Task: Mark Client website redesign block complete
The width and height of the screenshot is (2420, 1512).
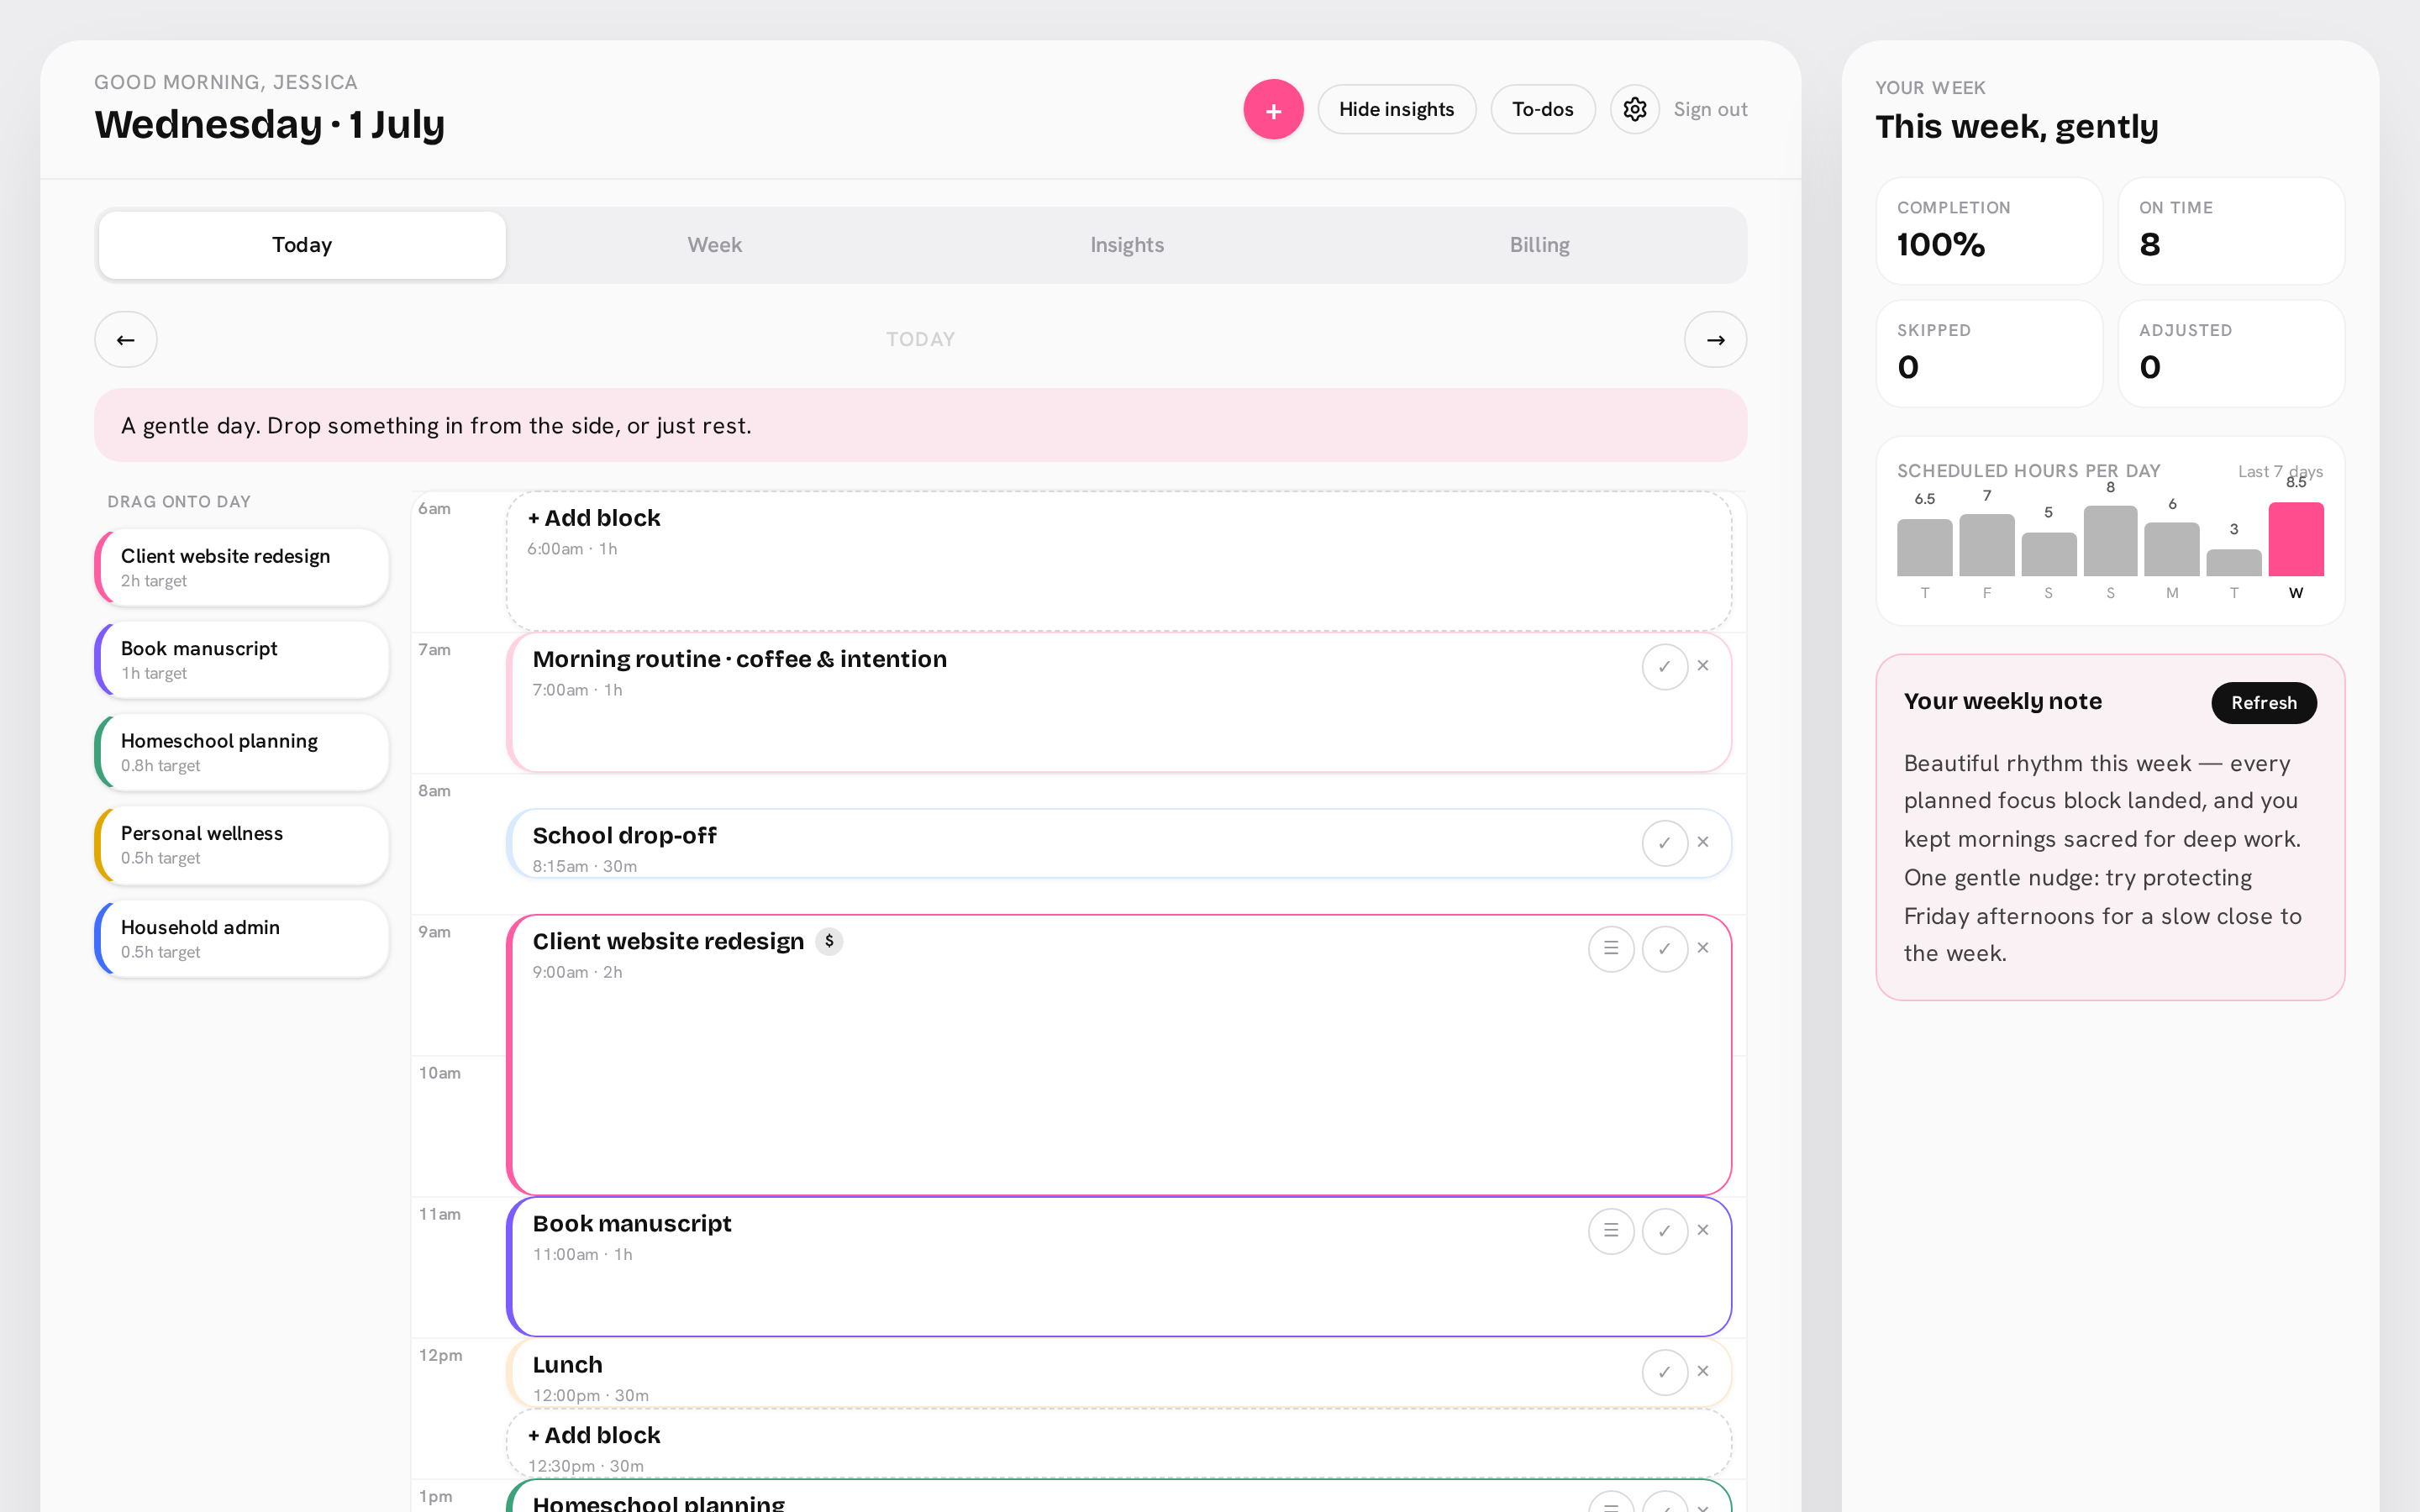Action: [x=1664, y=949]
